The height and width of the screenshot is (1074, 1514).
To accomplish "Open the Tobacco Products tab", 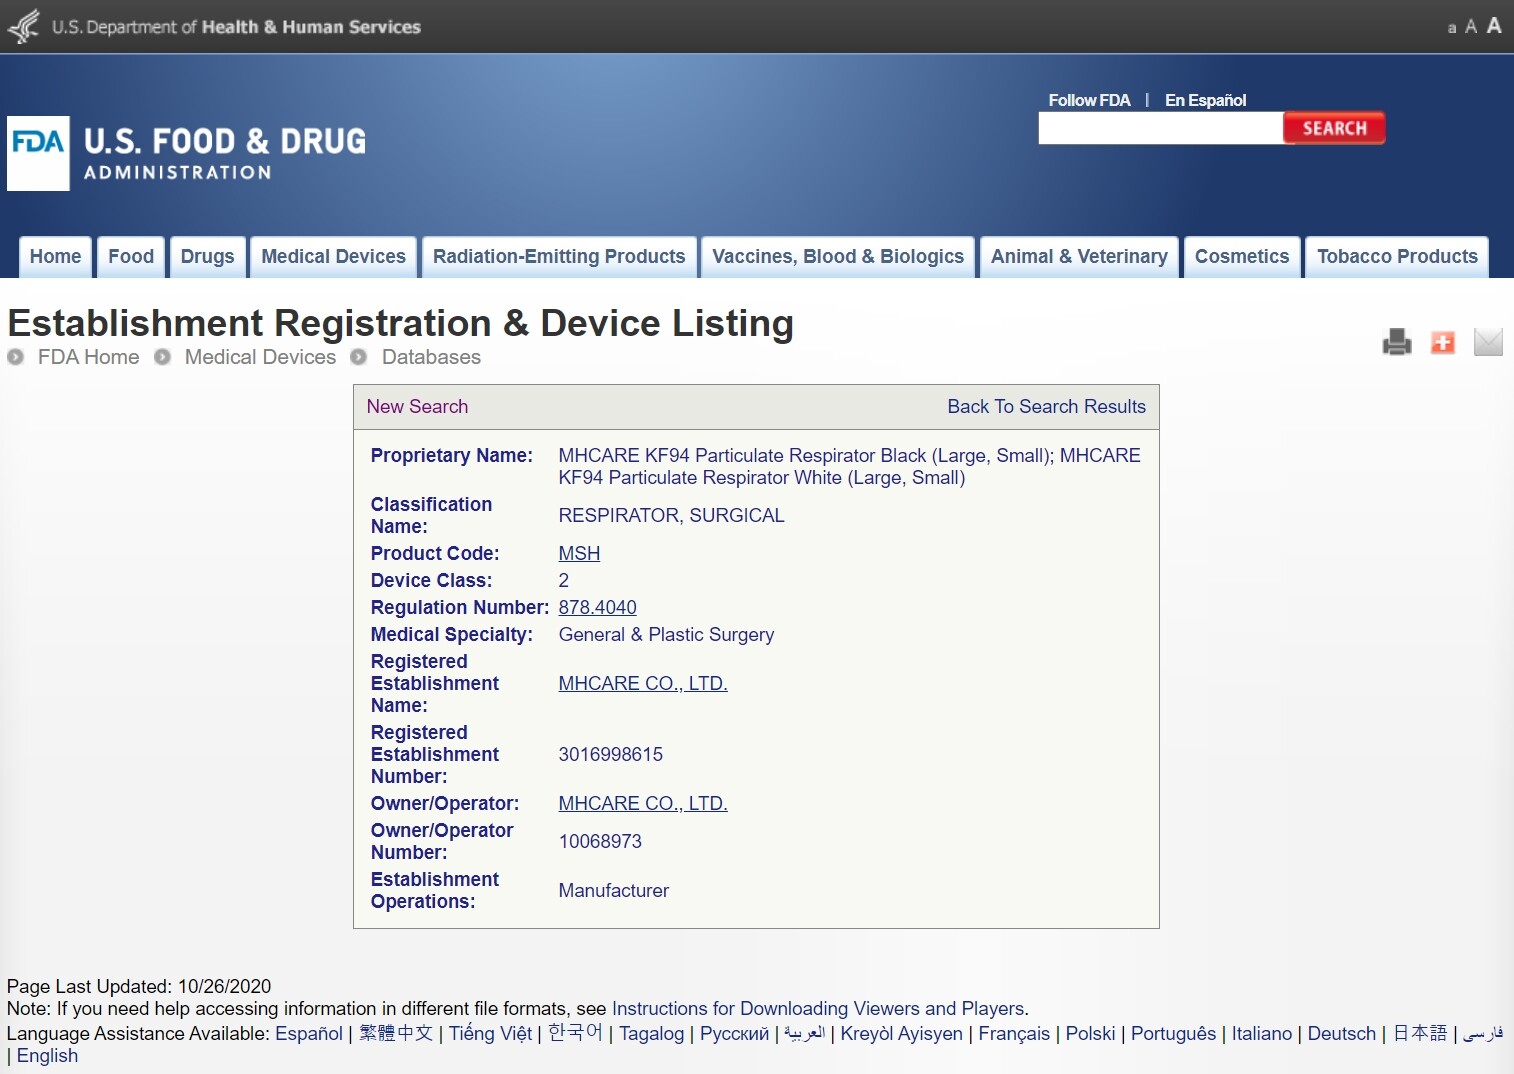I will (x=1397, y=257).
